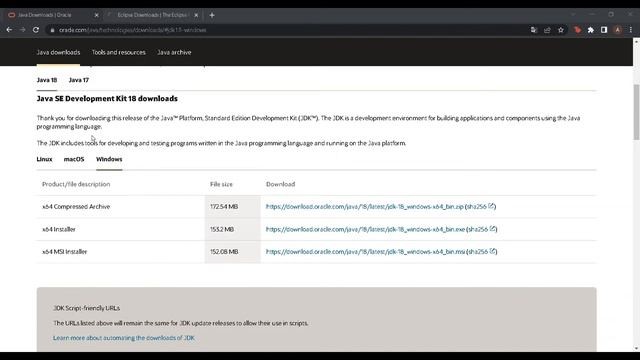Select the Linux tab

[x=44, y=159]
